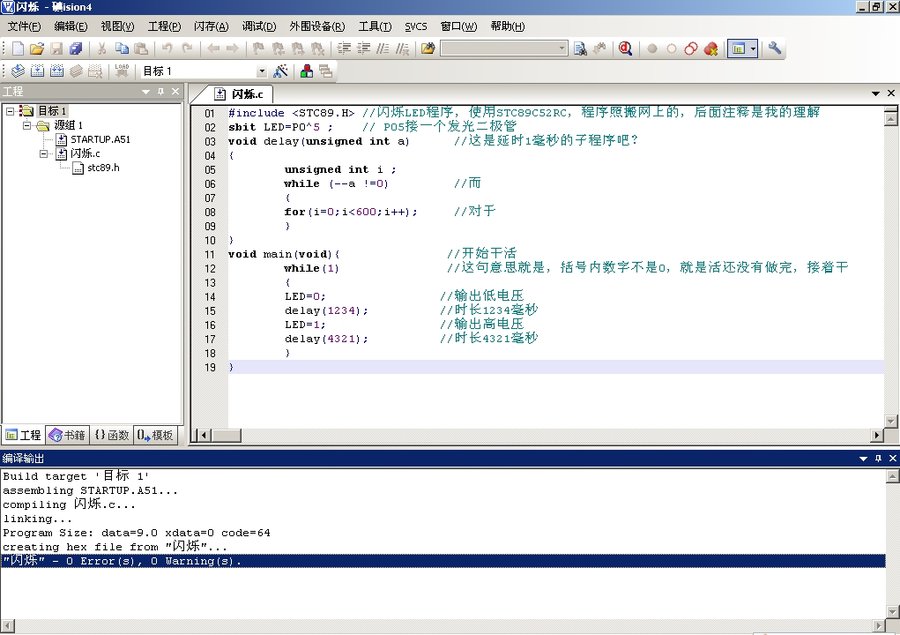Open Configuration via the wrench icon
This screenshot has width=900, height=635.
click(775, 48)
